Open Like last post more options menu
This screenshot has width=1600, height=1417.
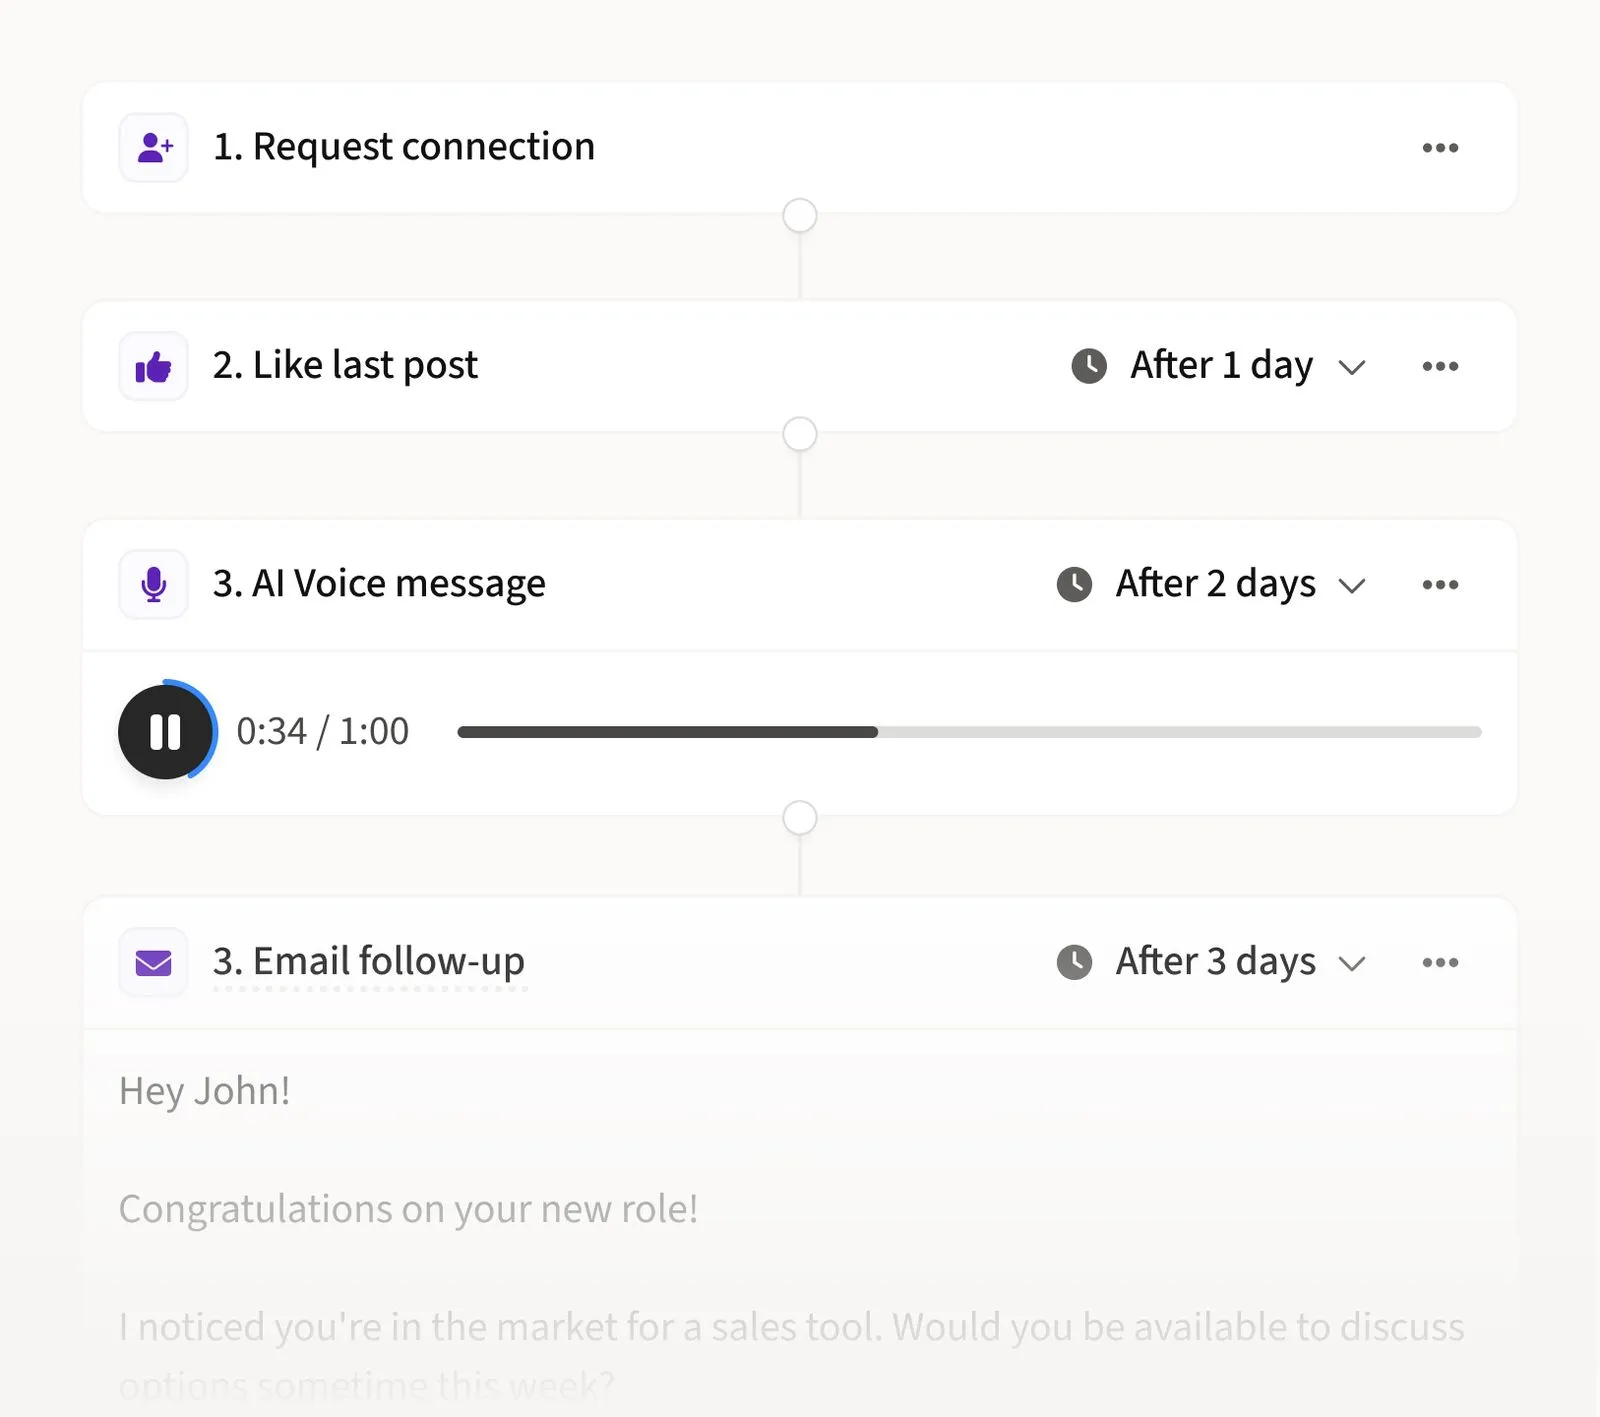click(1440, 366)
